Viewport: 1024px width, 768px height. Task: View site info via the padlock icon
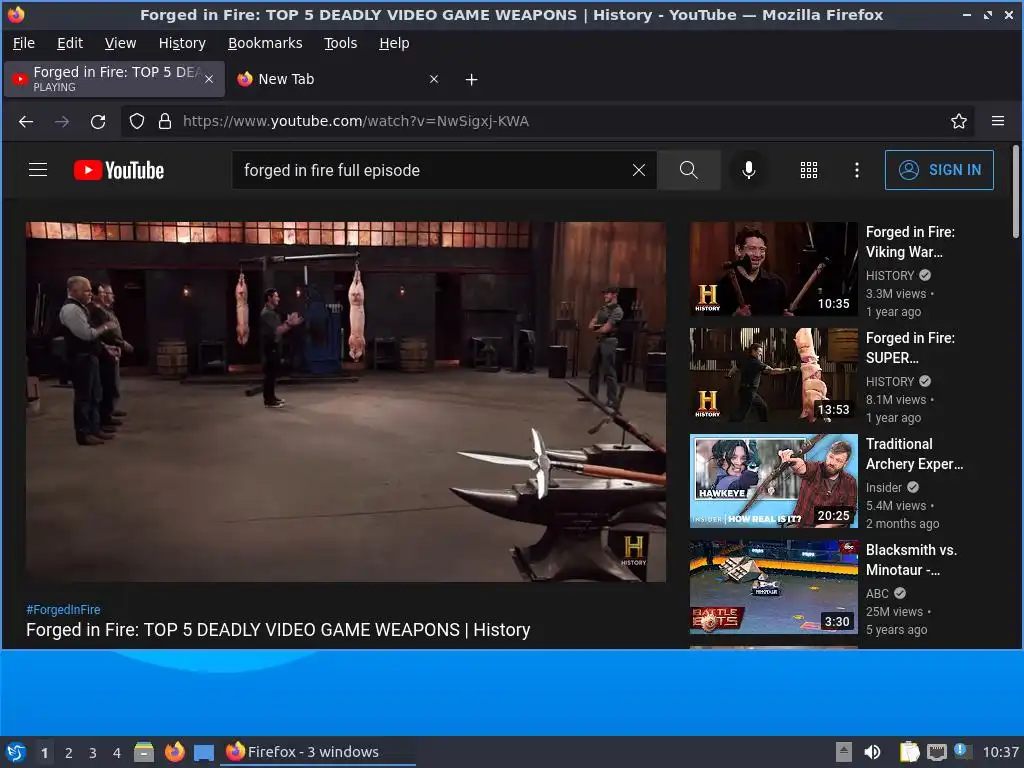[x=165, y=121]
